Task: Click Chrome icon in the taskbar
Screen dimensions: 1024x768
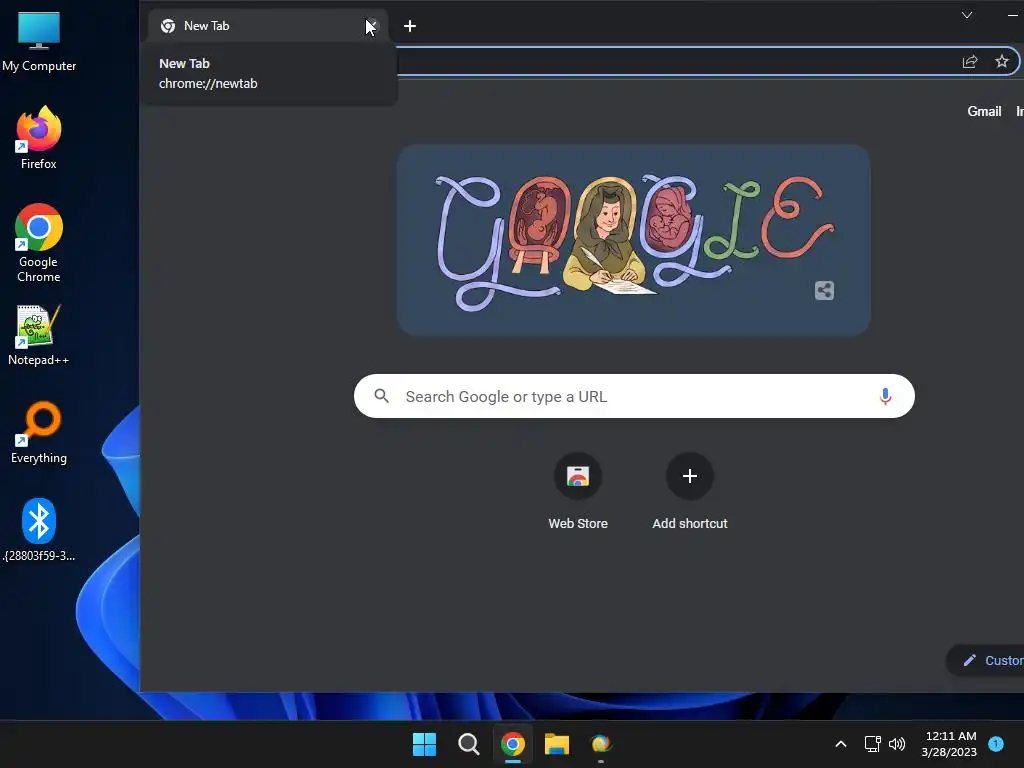Action: [x=513, y=744]
